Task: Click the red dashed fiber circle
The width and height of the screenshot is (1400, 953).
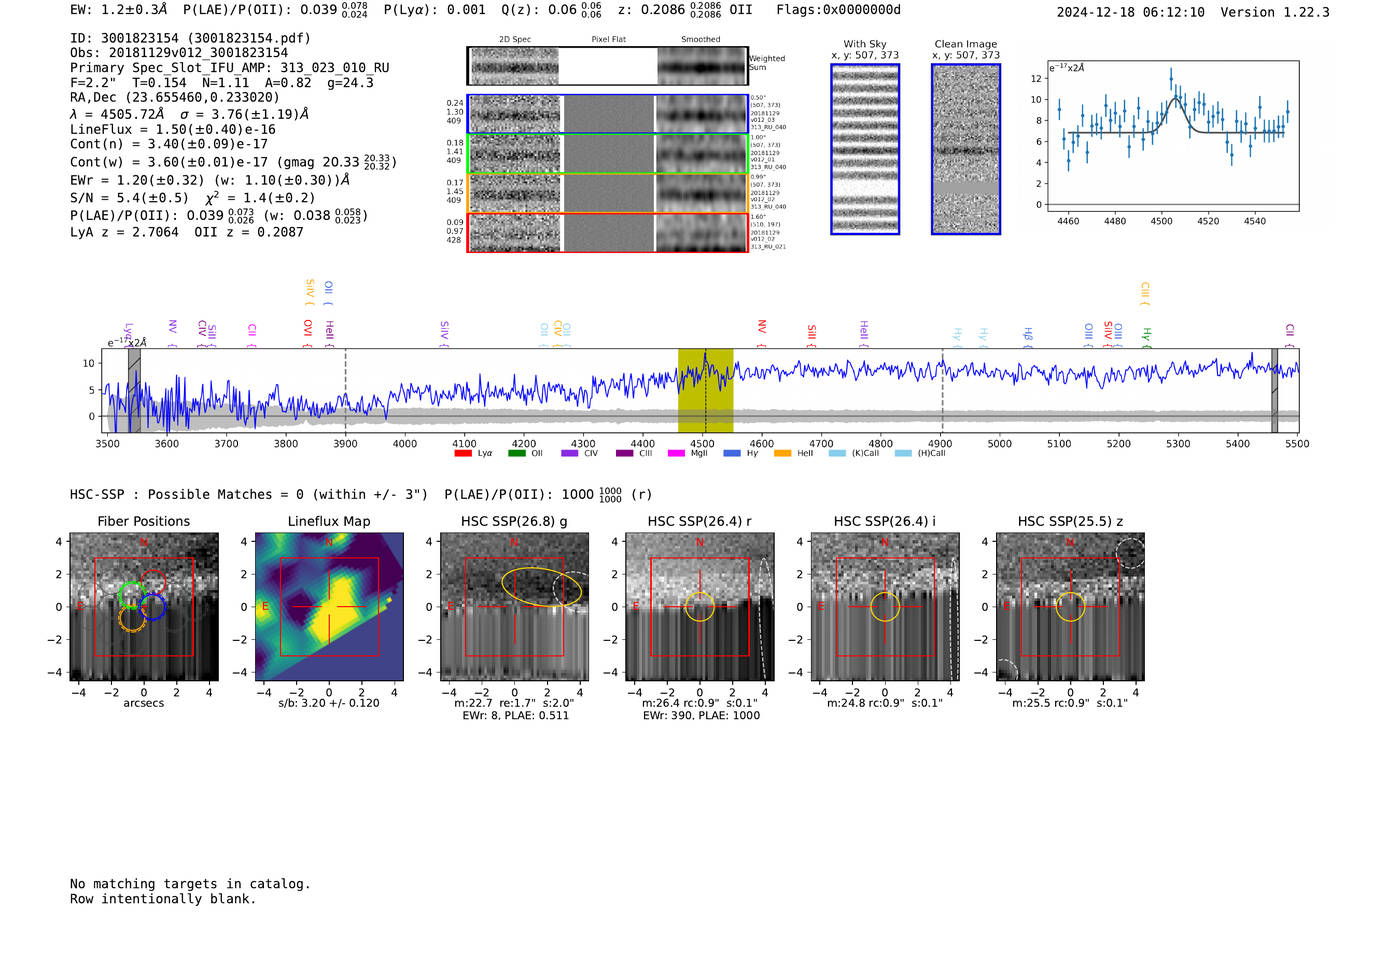Action: 152,583
